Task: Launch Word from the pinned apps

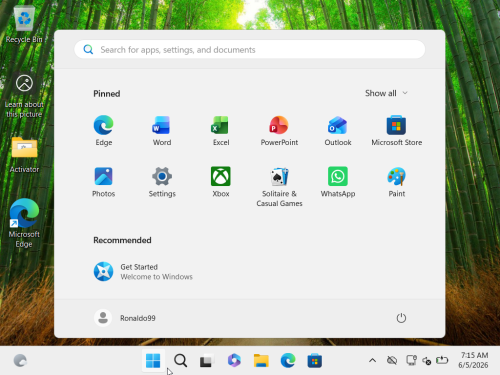Action: pyautogui.click(x=162, y=131)
